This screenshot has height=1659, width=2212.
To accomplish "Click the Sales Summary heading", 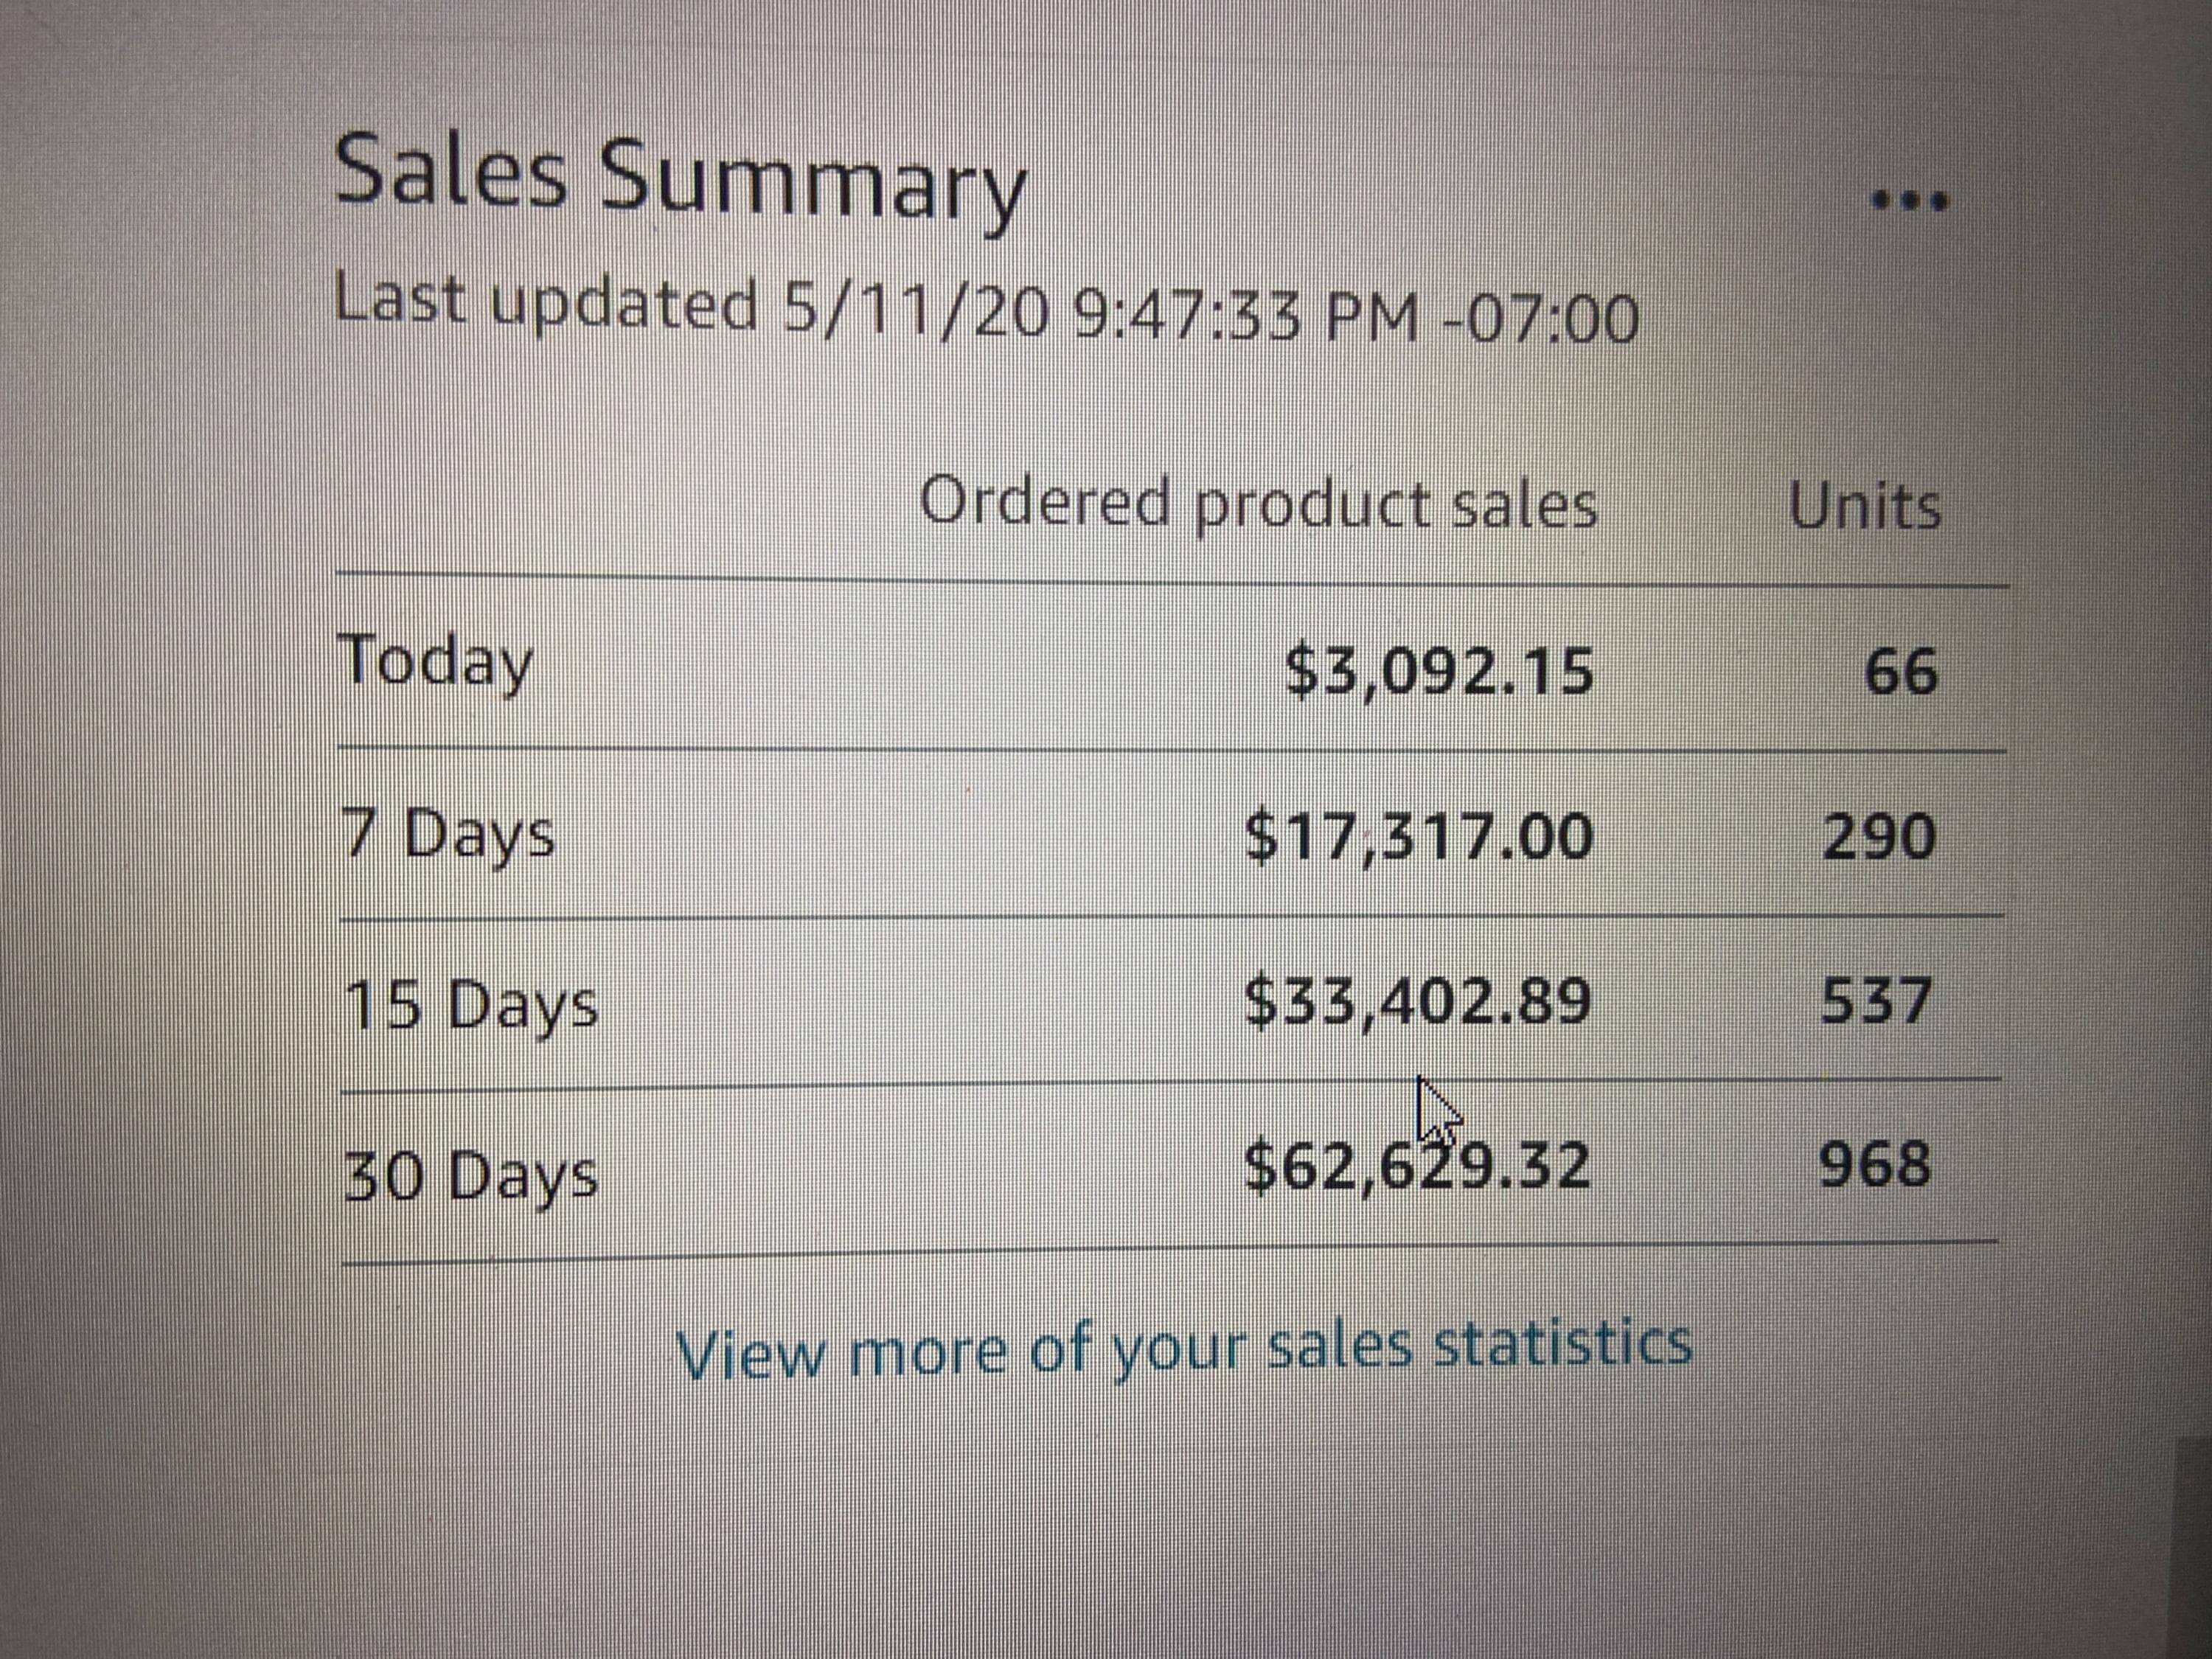I will [680, 176].
